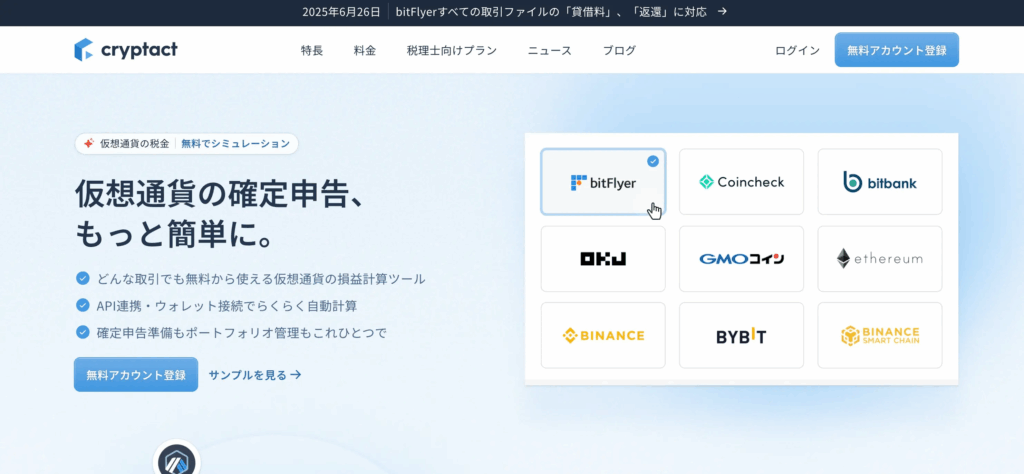Click header 無料アカウント登録 button

click(896, 50)
